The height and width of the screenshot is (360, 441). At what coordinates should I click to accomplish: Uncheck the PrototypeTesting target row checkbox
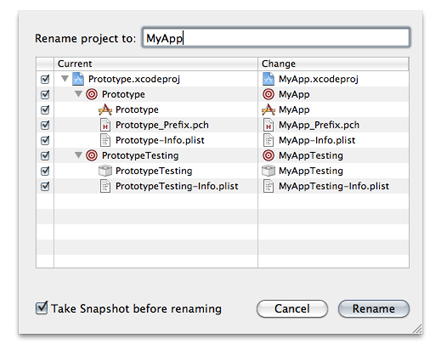(45, 156)
